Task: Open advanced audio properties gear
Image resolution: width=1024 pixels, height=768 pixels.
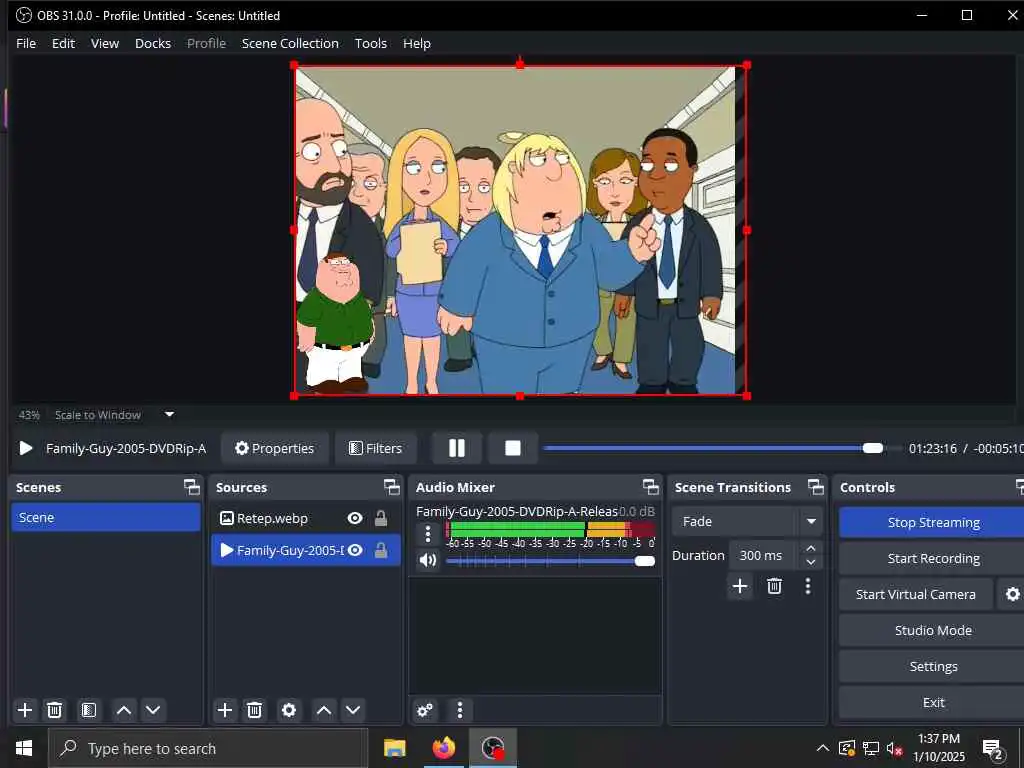Action: (424, 710)
